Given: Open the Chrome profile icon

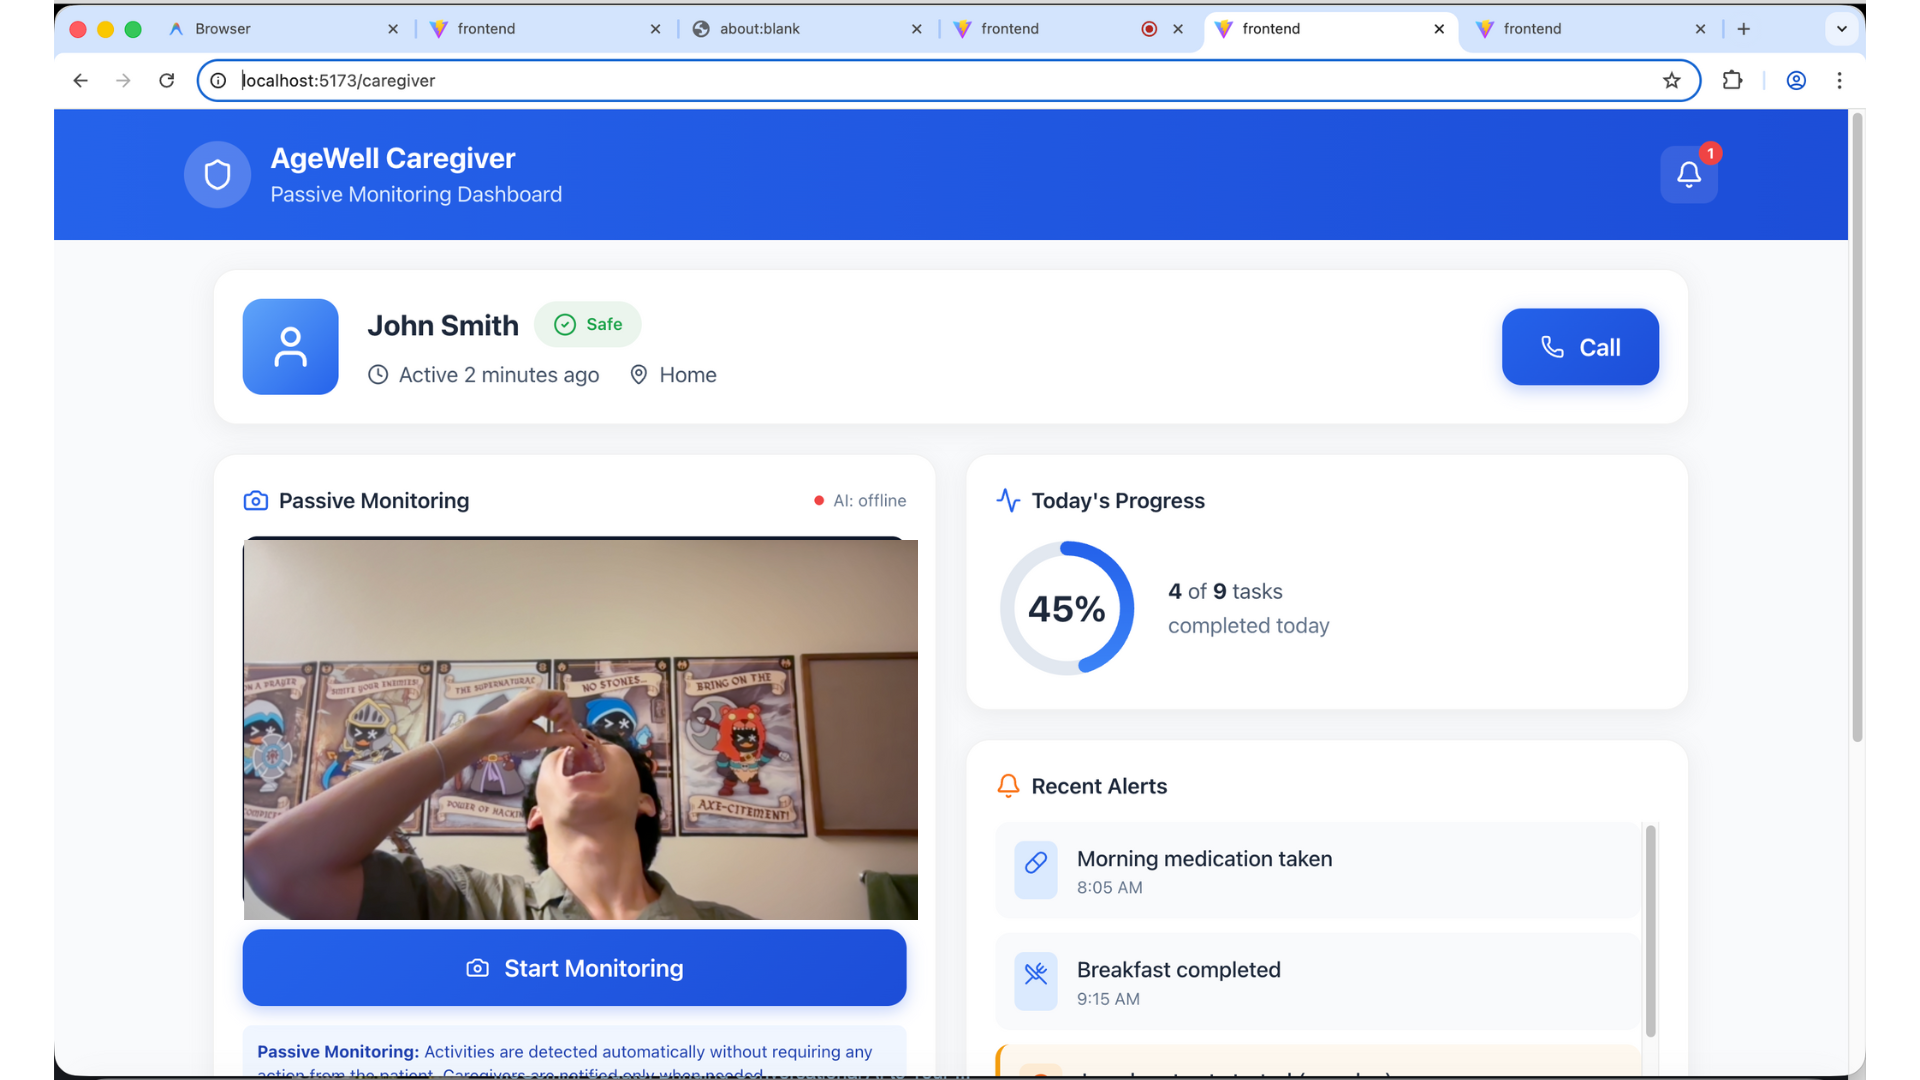Looking at the screenshot, I should (1796, 81).
